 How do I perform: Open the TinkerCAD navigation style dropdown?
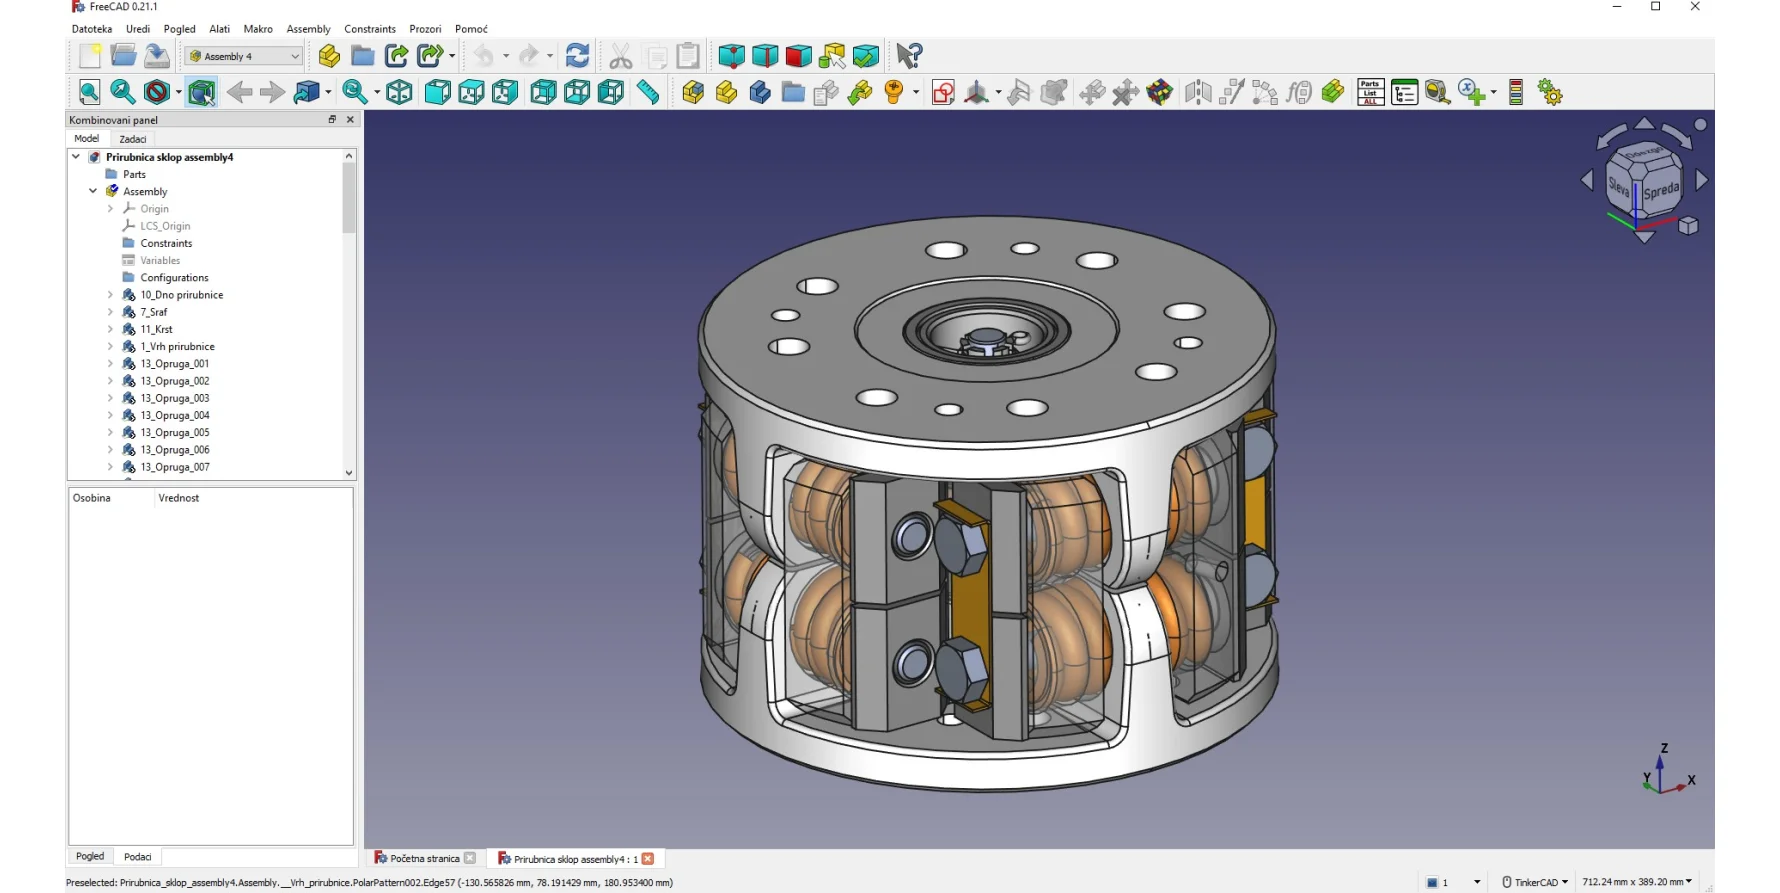coord(1535,882)
